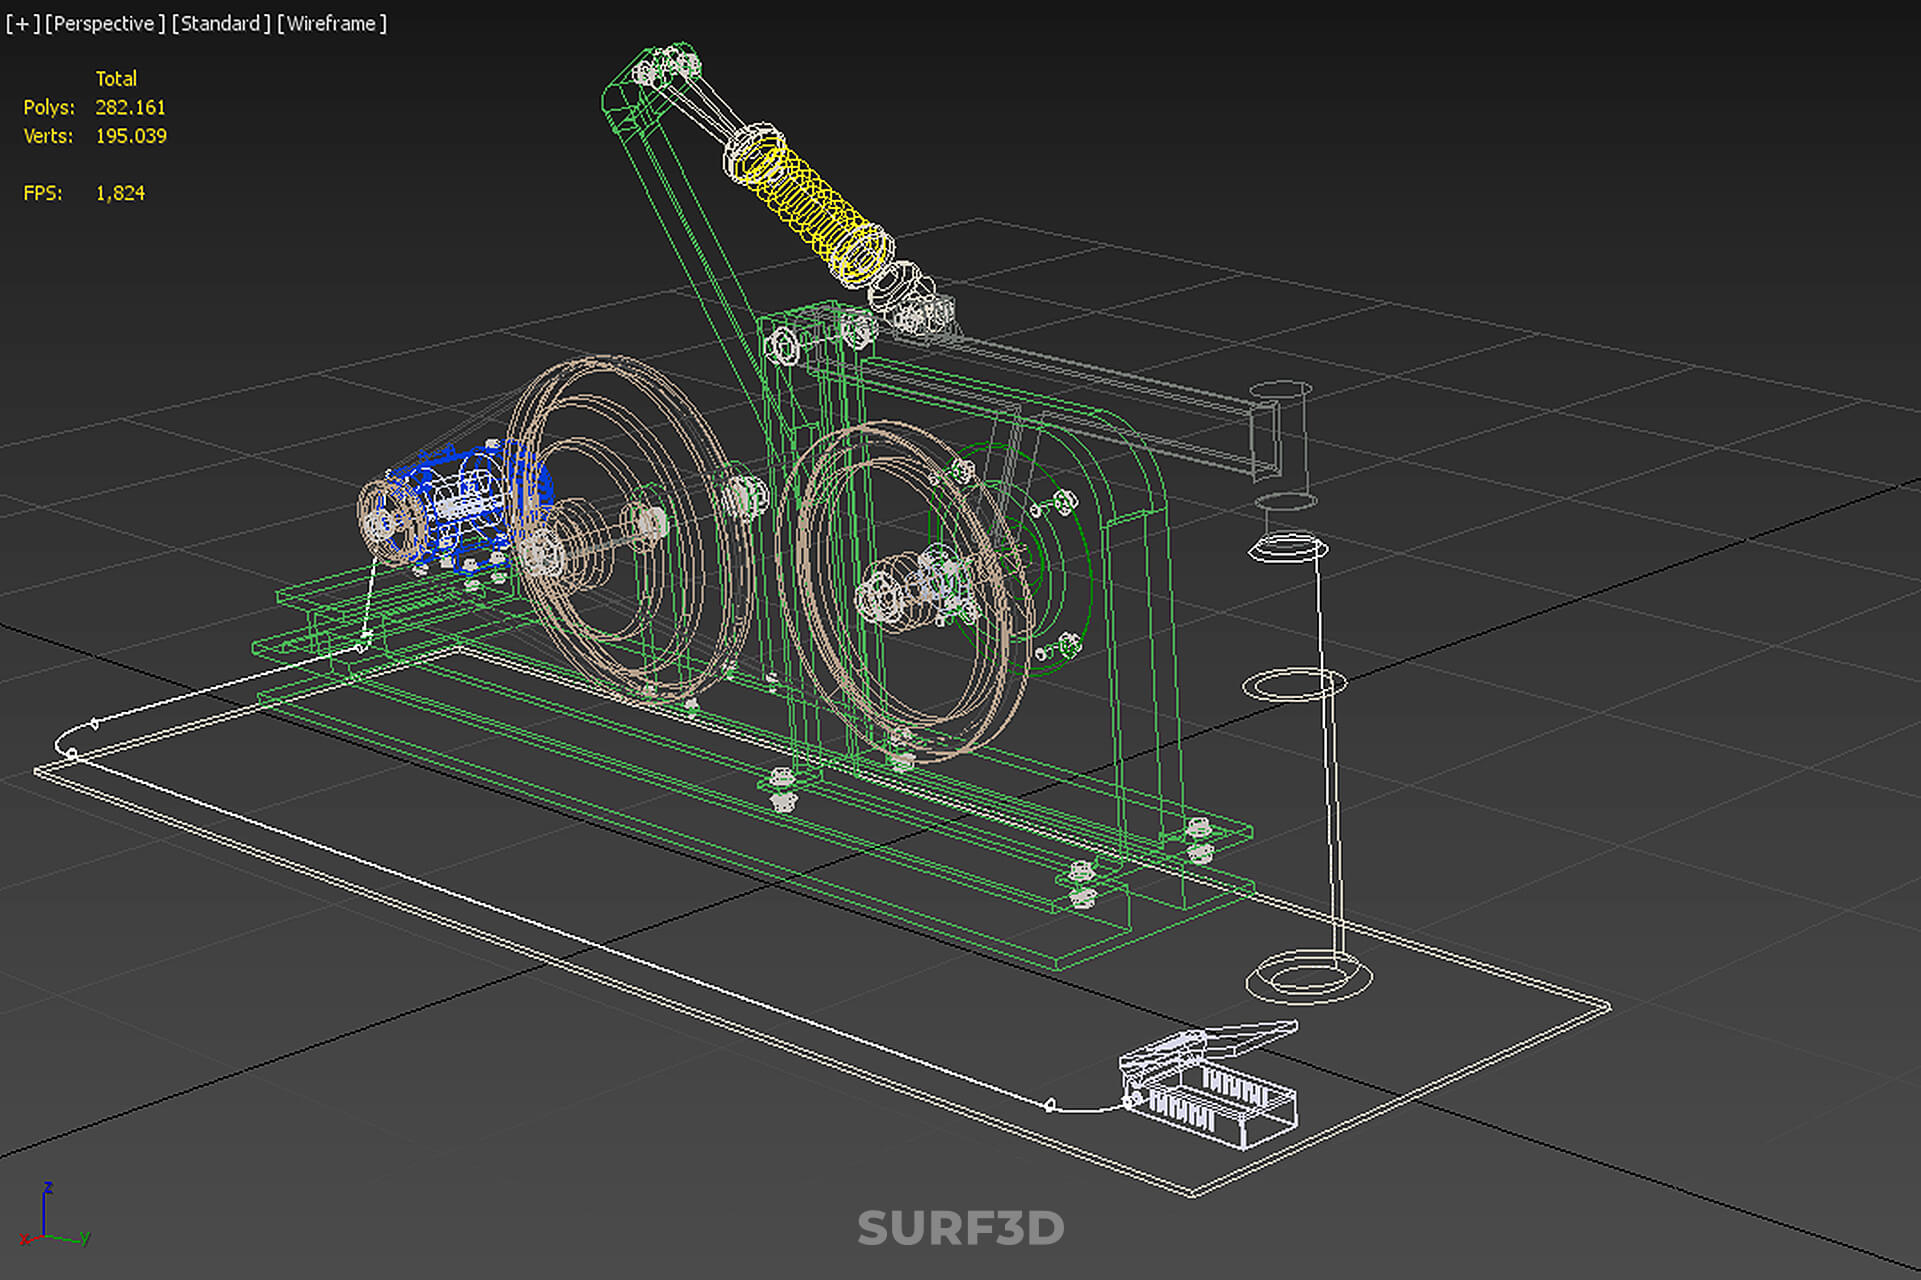This screenshot has width=1921, height=1280.
Task: Click the Total statistics header
Action: pos(116,78)
